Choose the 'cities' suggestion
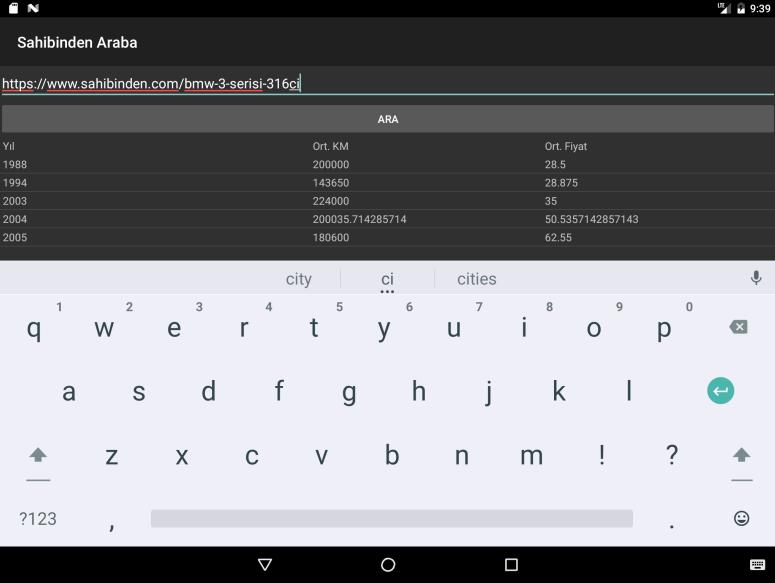This screenshot has width=775, height=583. pyautogui.click(x=476, y=279)
